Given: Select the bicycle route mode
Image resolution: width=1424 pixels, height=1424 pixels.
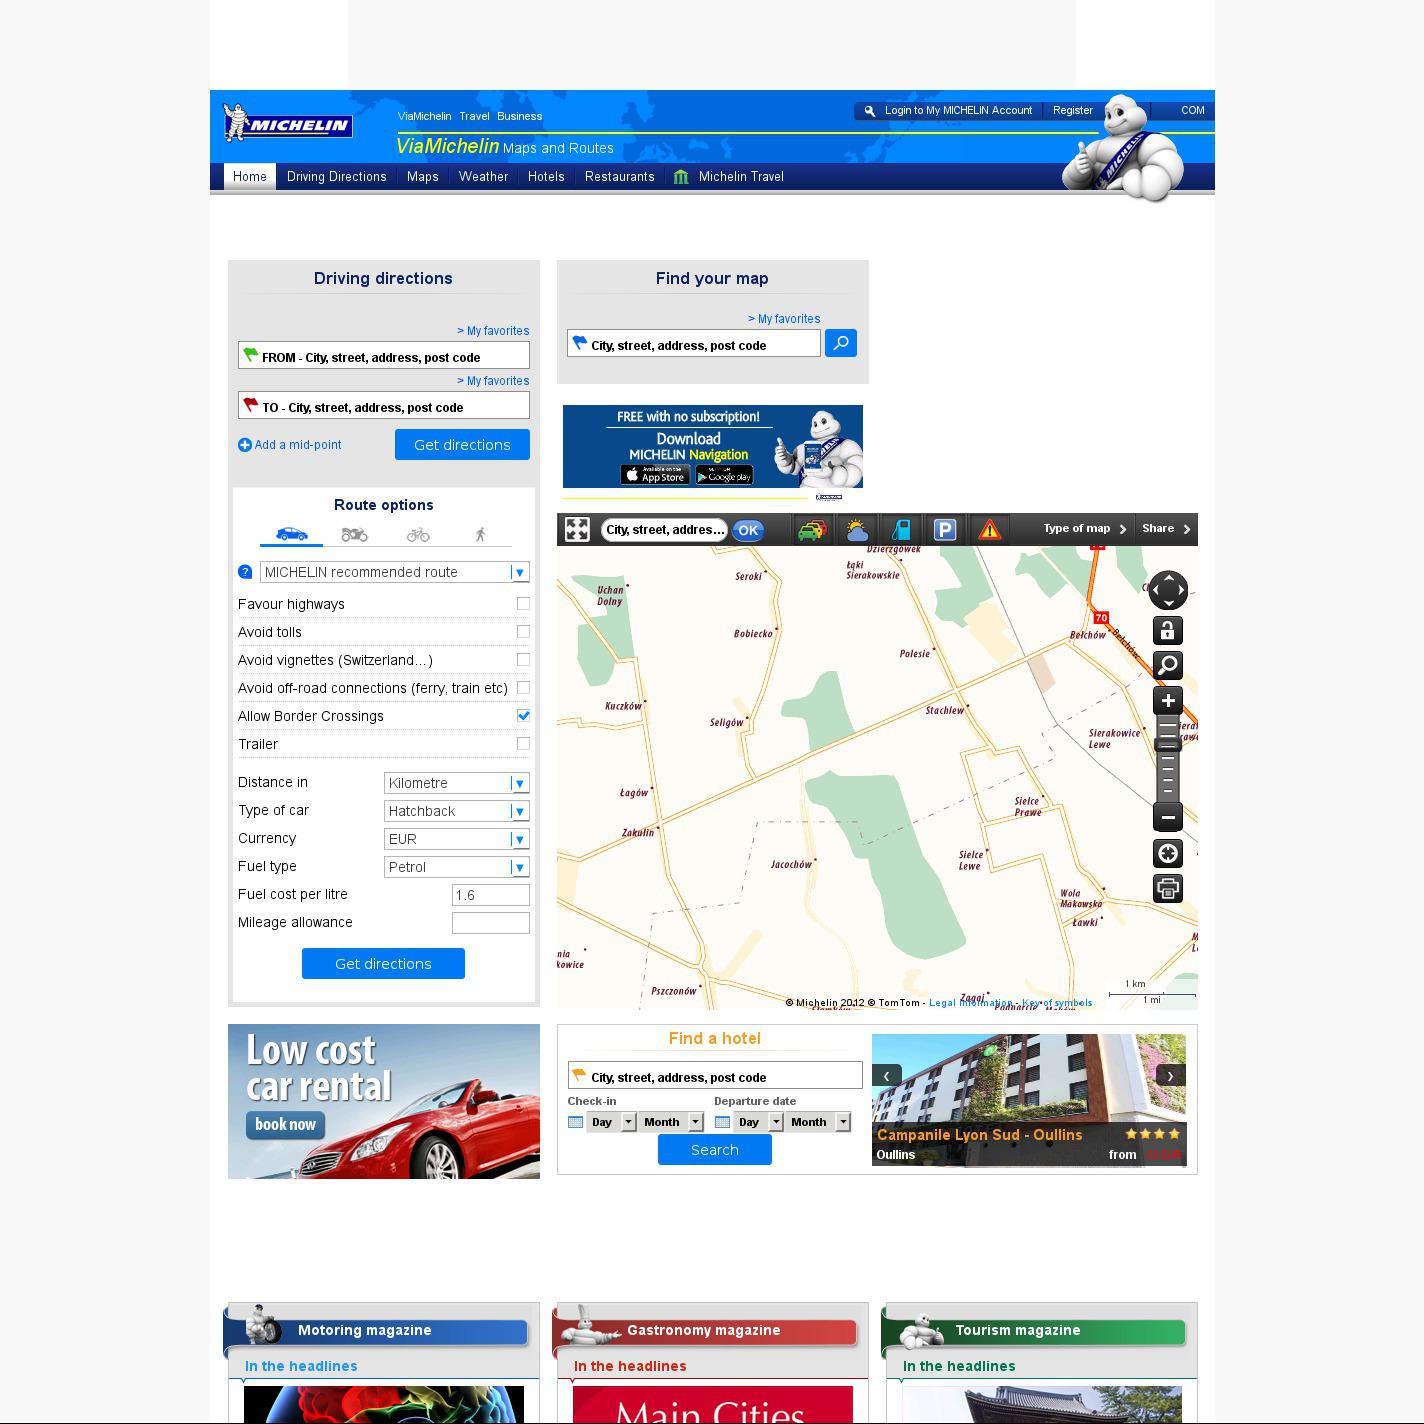Looking at the screenshot, I should (418, 535).
